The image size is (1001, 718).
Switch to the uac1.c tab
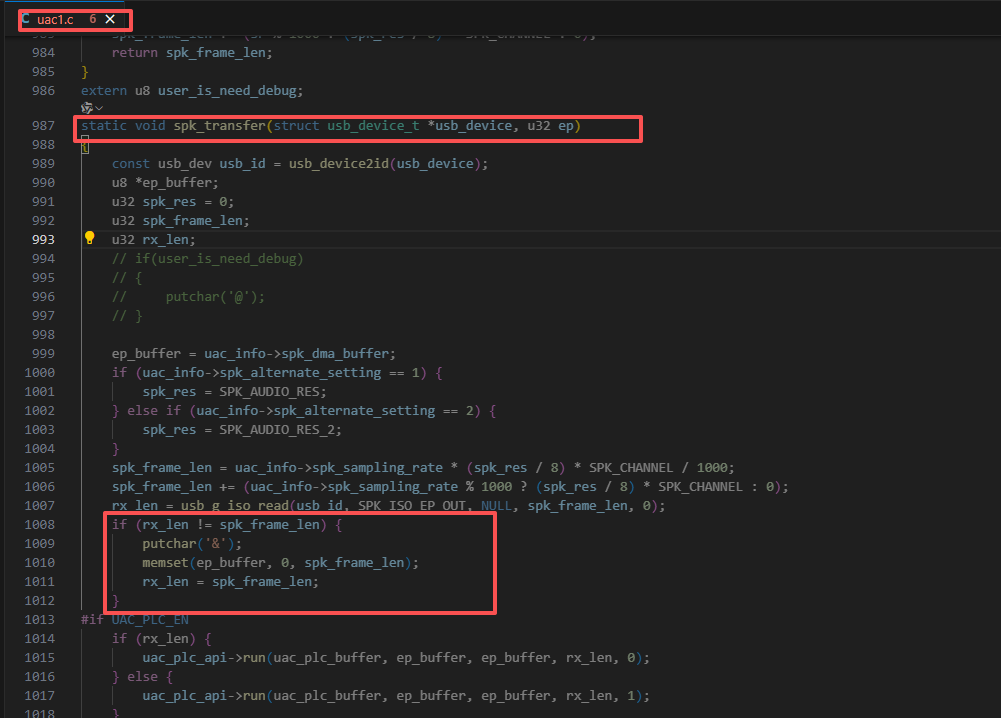pyautogui.click(x=55, y=20)
